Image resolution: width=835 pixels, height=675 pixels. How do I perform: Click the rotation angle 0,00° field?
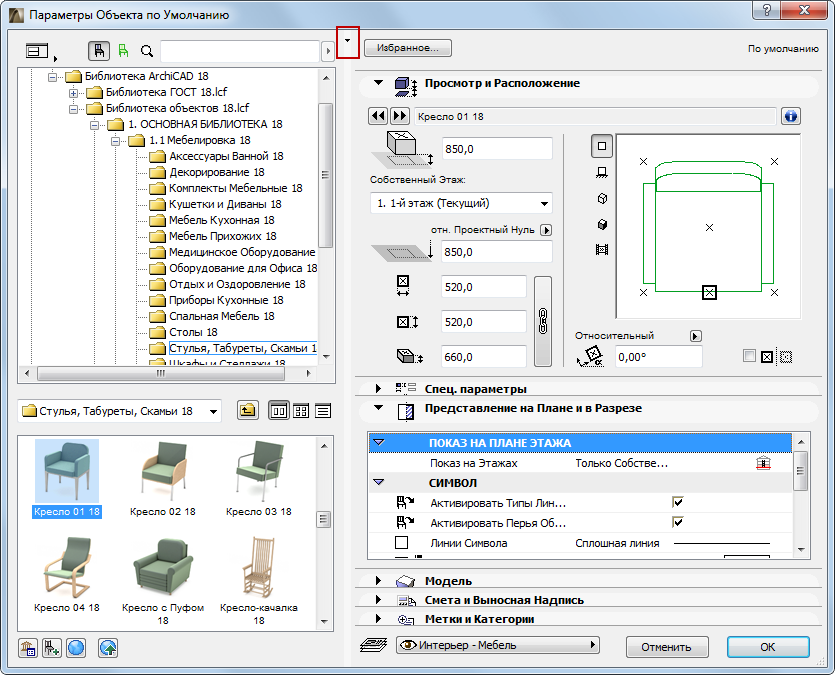[657, 356]
